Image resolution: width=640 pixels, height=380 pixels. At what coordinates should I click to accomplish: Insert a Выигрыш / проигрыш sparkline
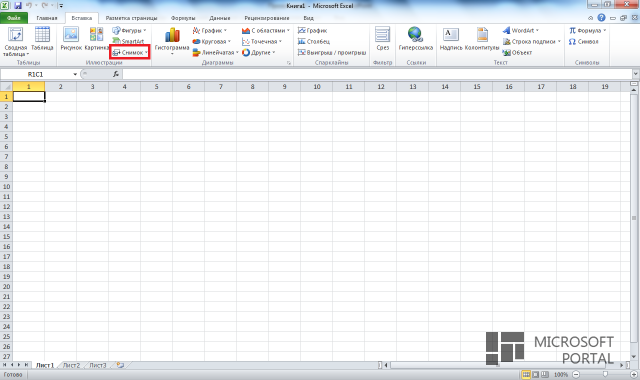point(332,53)
